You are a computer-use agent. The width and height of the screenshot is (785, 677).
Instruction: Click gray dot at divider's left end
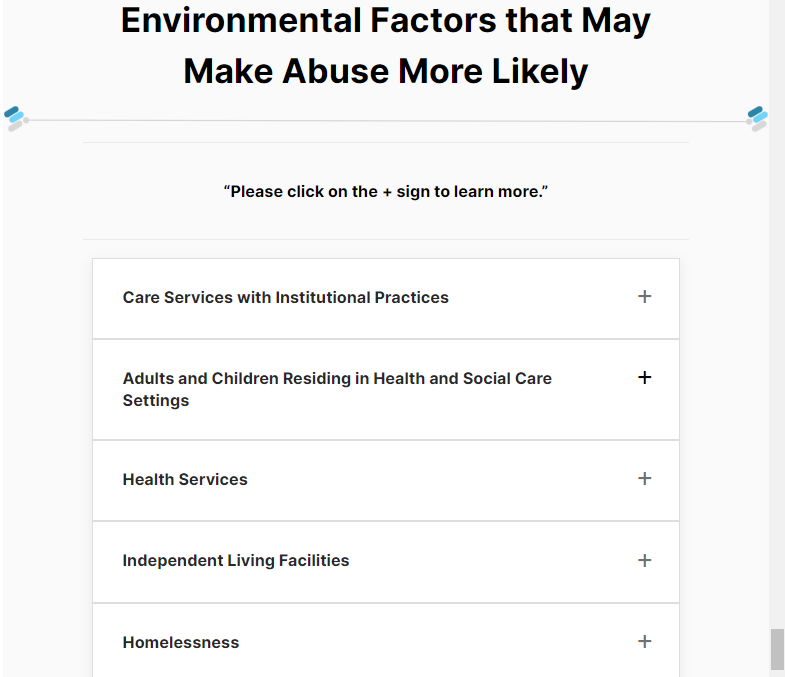click(x=26, y=120)
